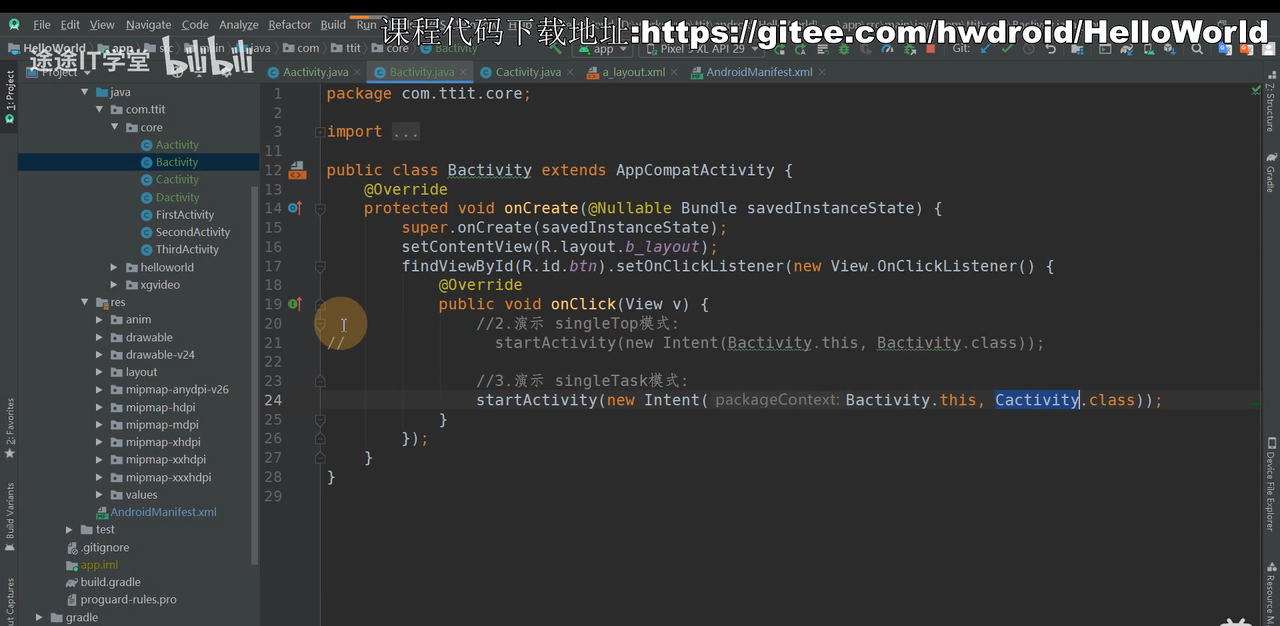Click the Git update project arrow
1280x626 pixels.
(984, 48)
